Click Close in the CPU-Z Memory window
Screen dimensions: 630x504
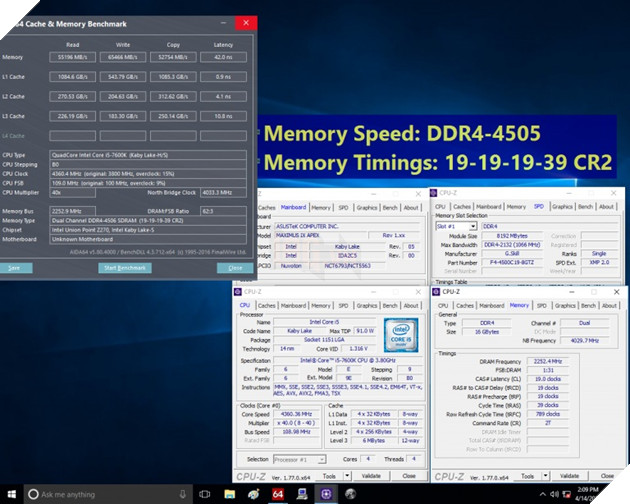[607, 476]
